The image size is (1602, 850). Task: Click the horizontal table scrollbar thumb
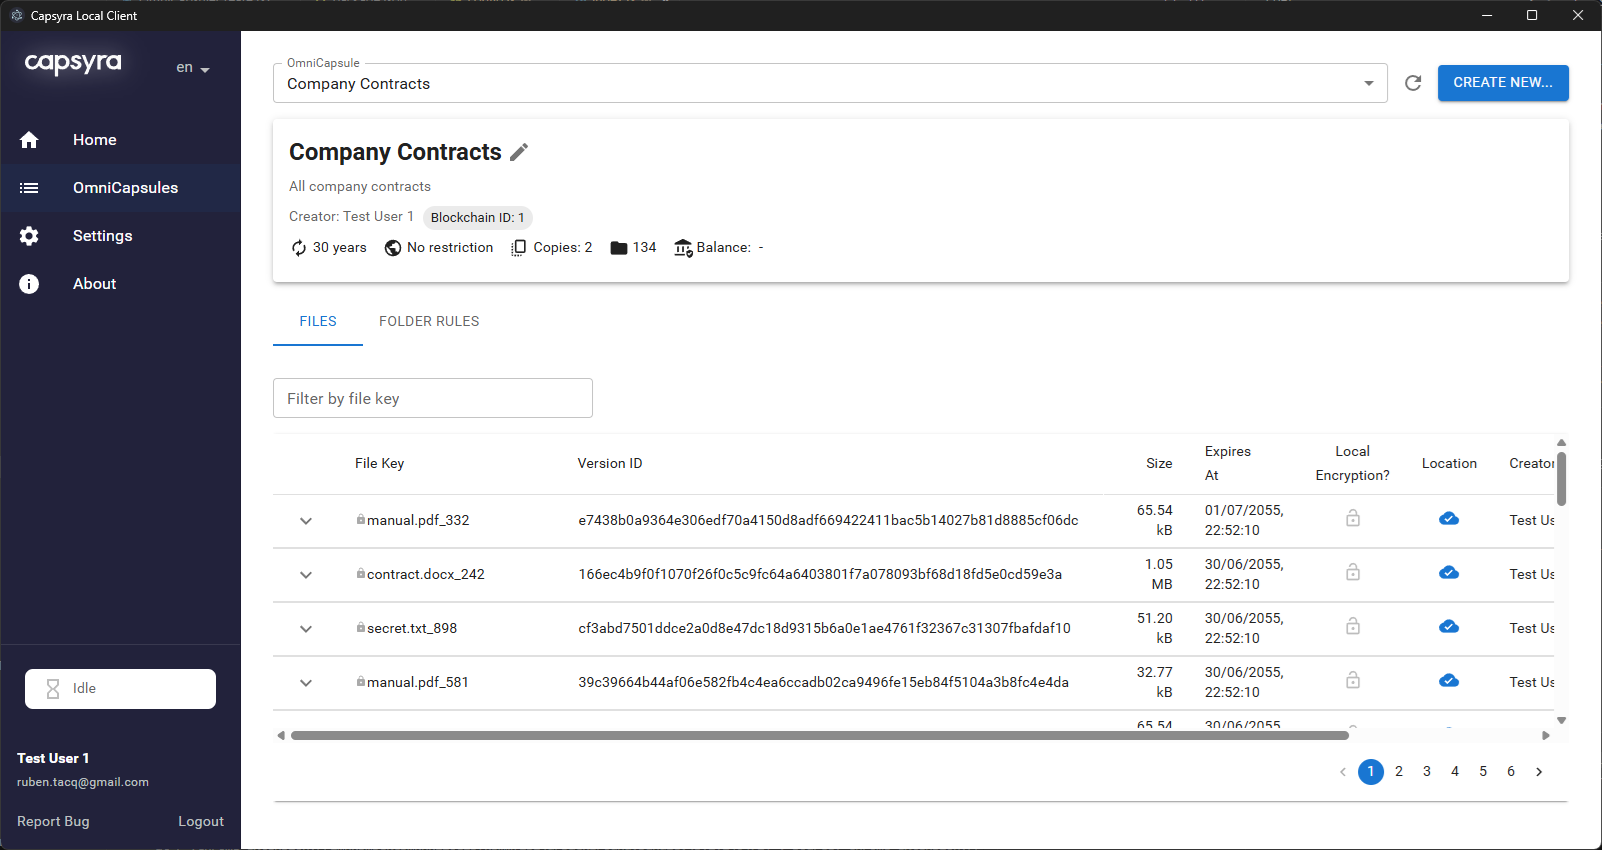820,736
